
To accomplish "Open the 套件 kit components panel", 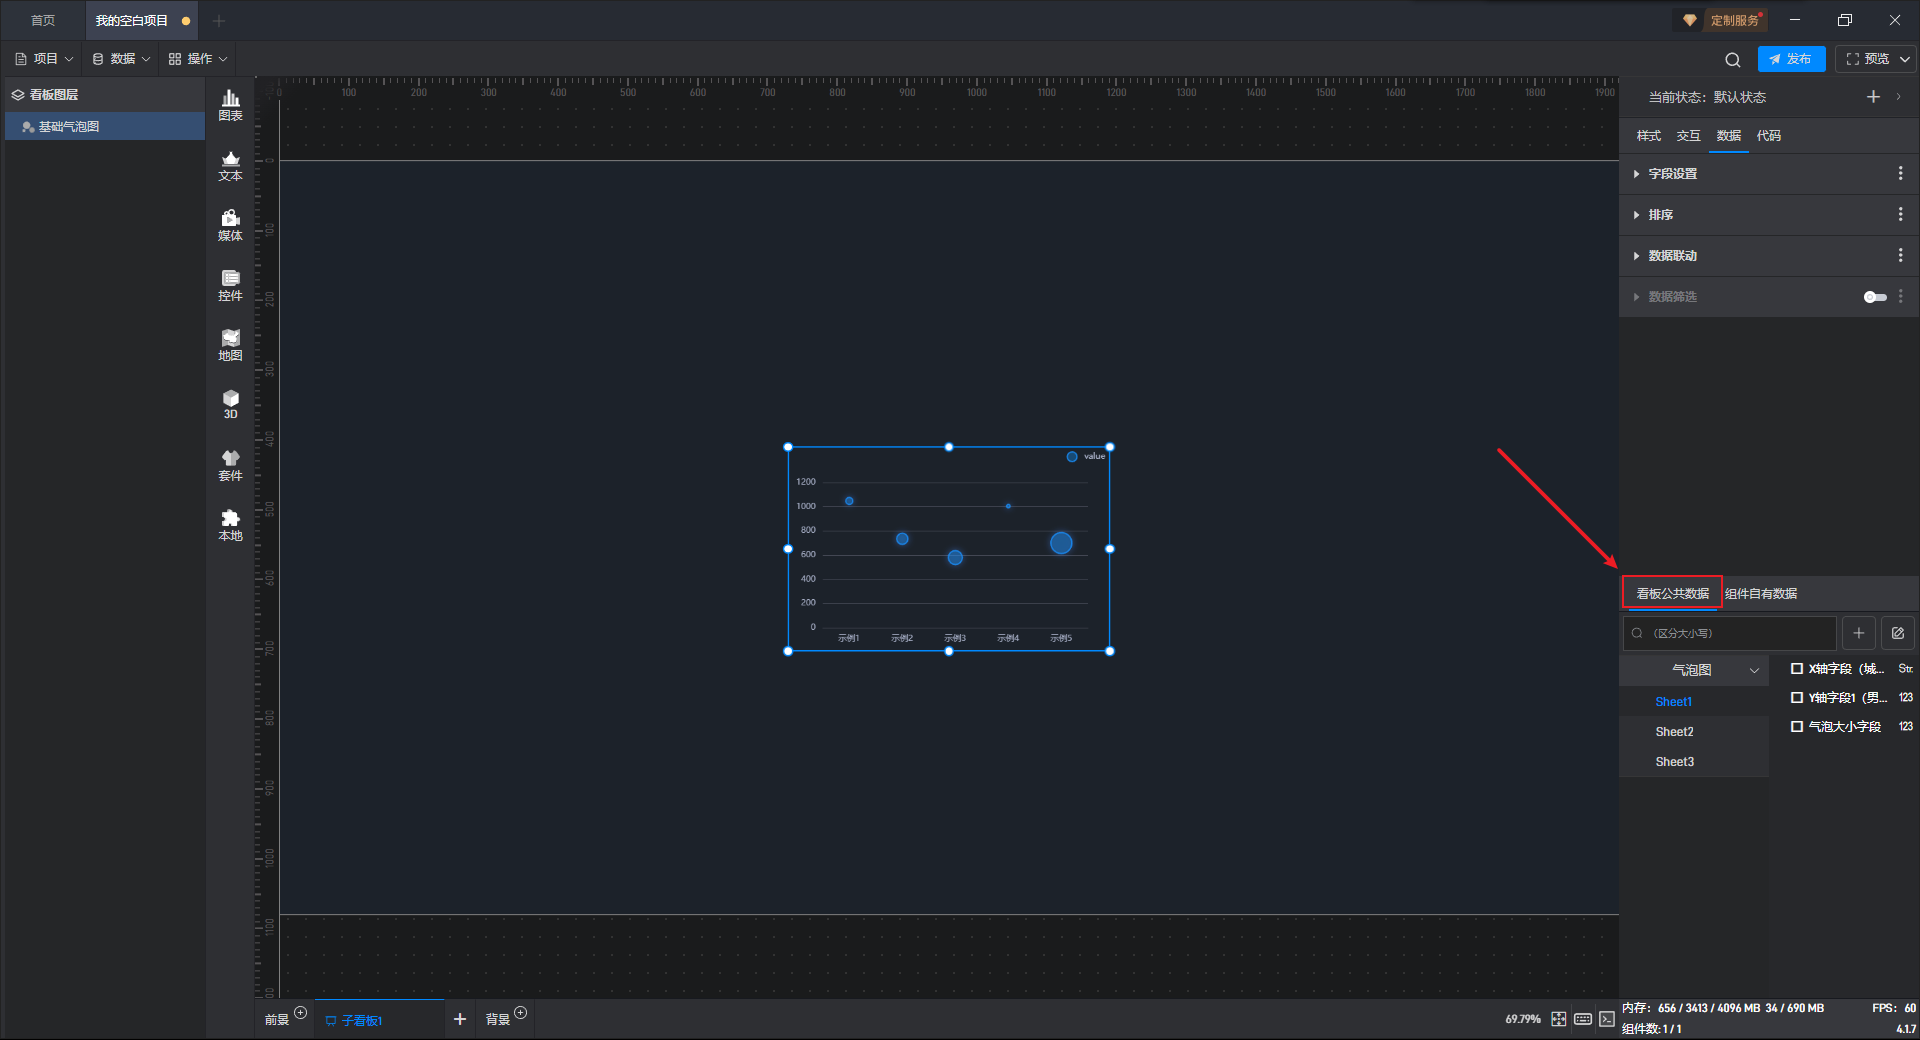I will coord(230,465).
